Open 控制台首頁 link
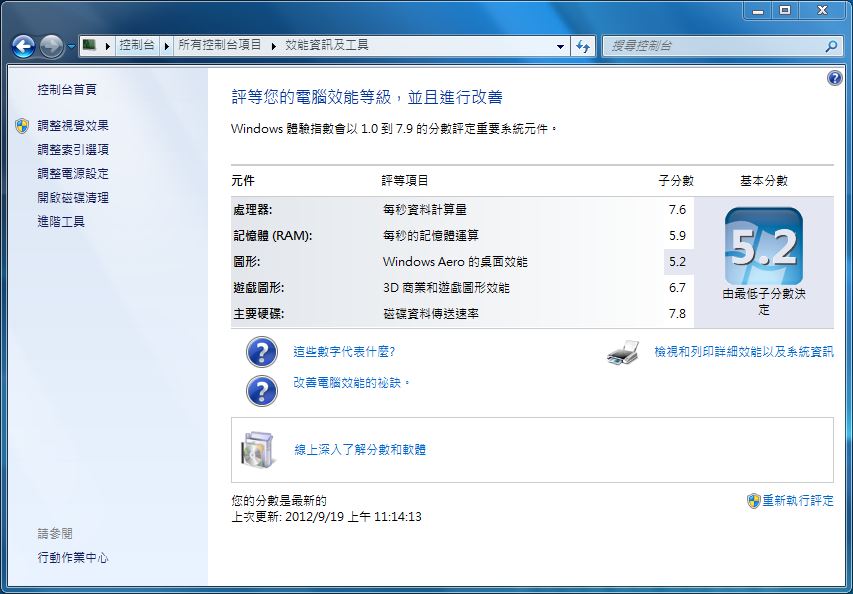 [x=67, y=89]
